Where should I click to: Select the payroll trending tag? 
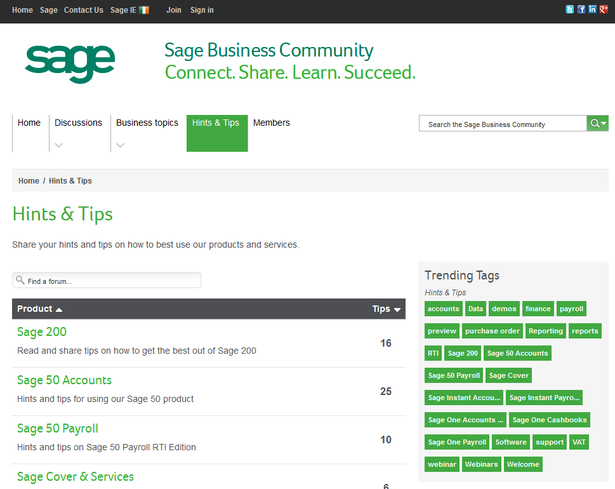pyautogui.click(x=571, y=309)
